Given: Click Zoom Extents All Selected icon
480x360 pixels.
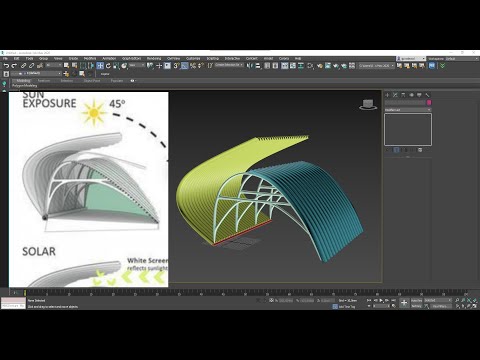Looking at the screenshot, I should coord(475,300).
